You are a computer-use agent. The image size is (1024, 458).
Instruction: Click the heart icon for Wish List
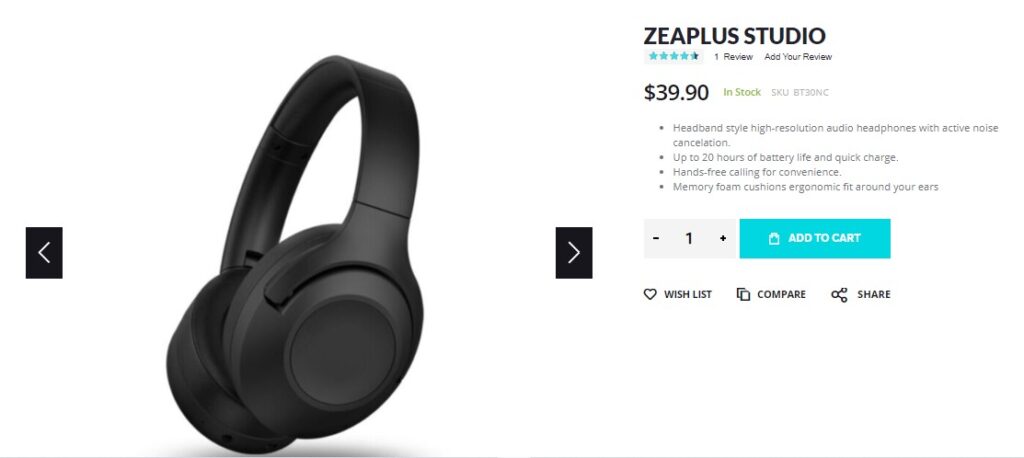(x=650, y=295)
